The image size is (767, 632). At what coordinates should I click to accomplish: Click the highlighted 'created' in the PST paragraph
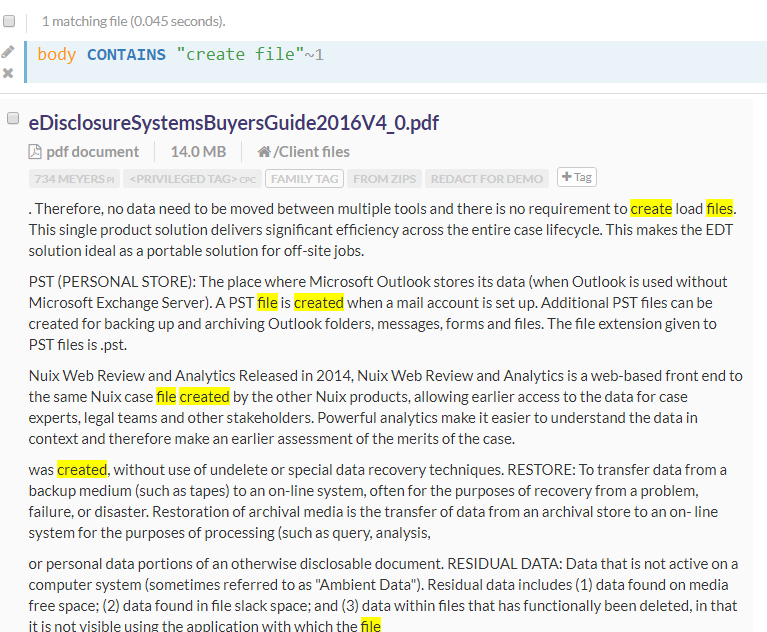tap(318, 302)
